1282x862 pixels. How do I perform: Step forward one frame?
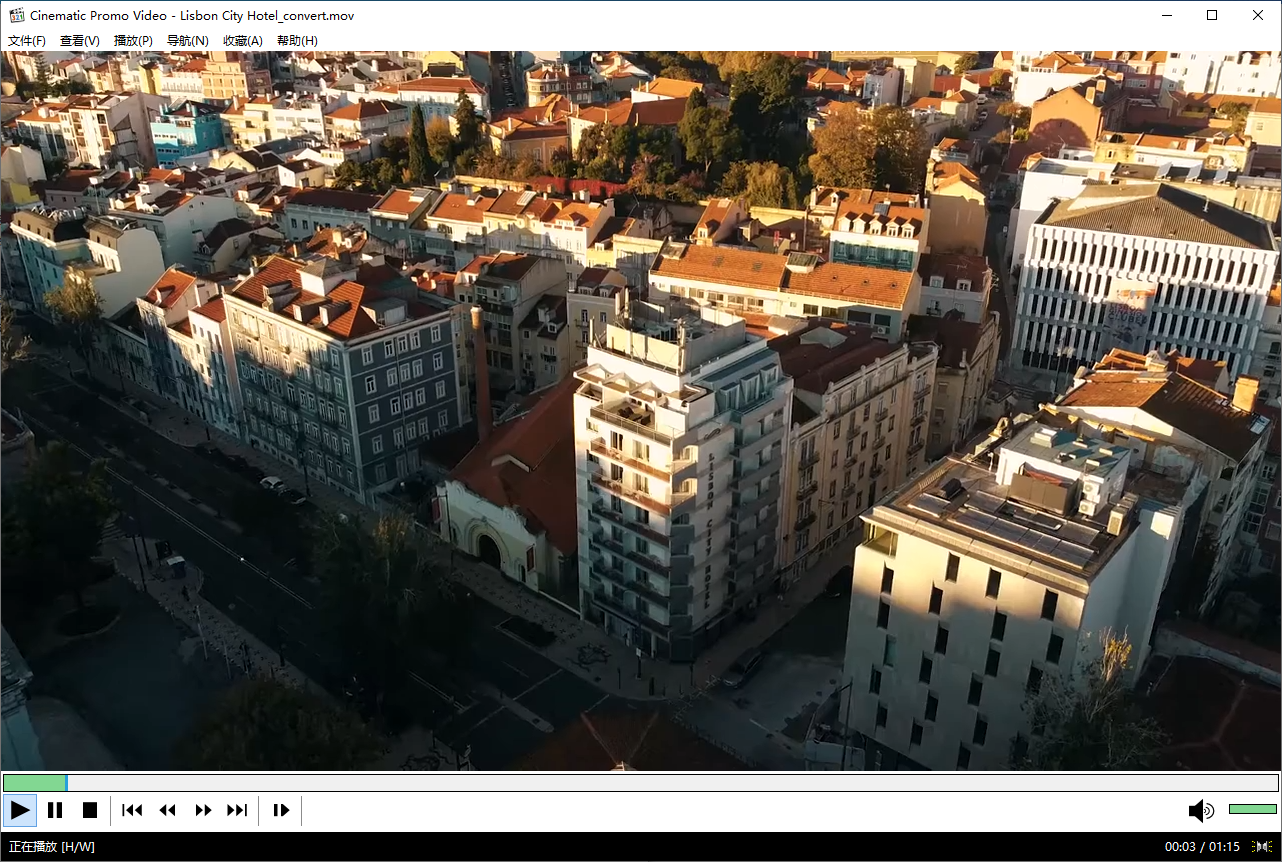pyautogui.click(x=281, y=810)
